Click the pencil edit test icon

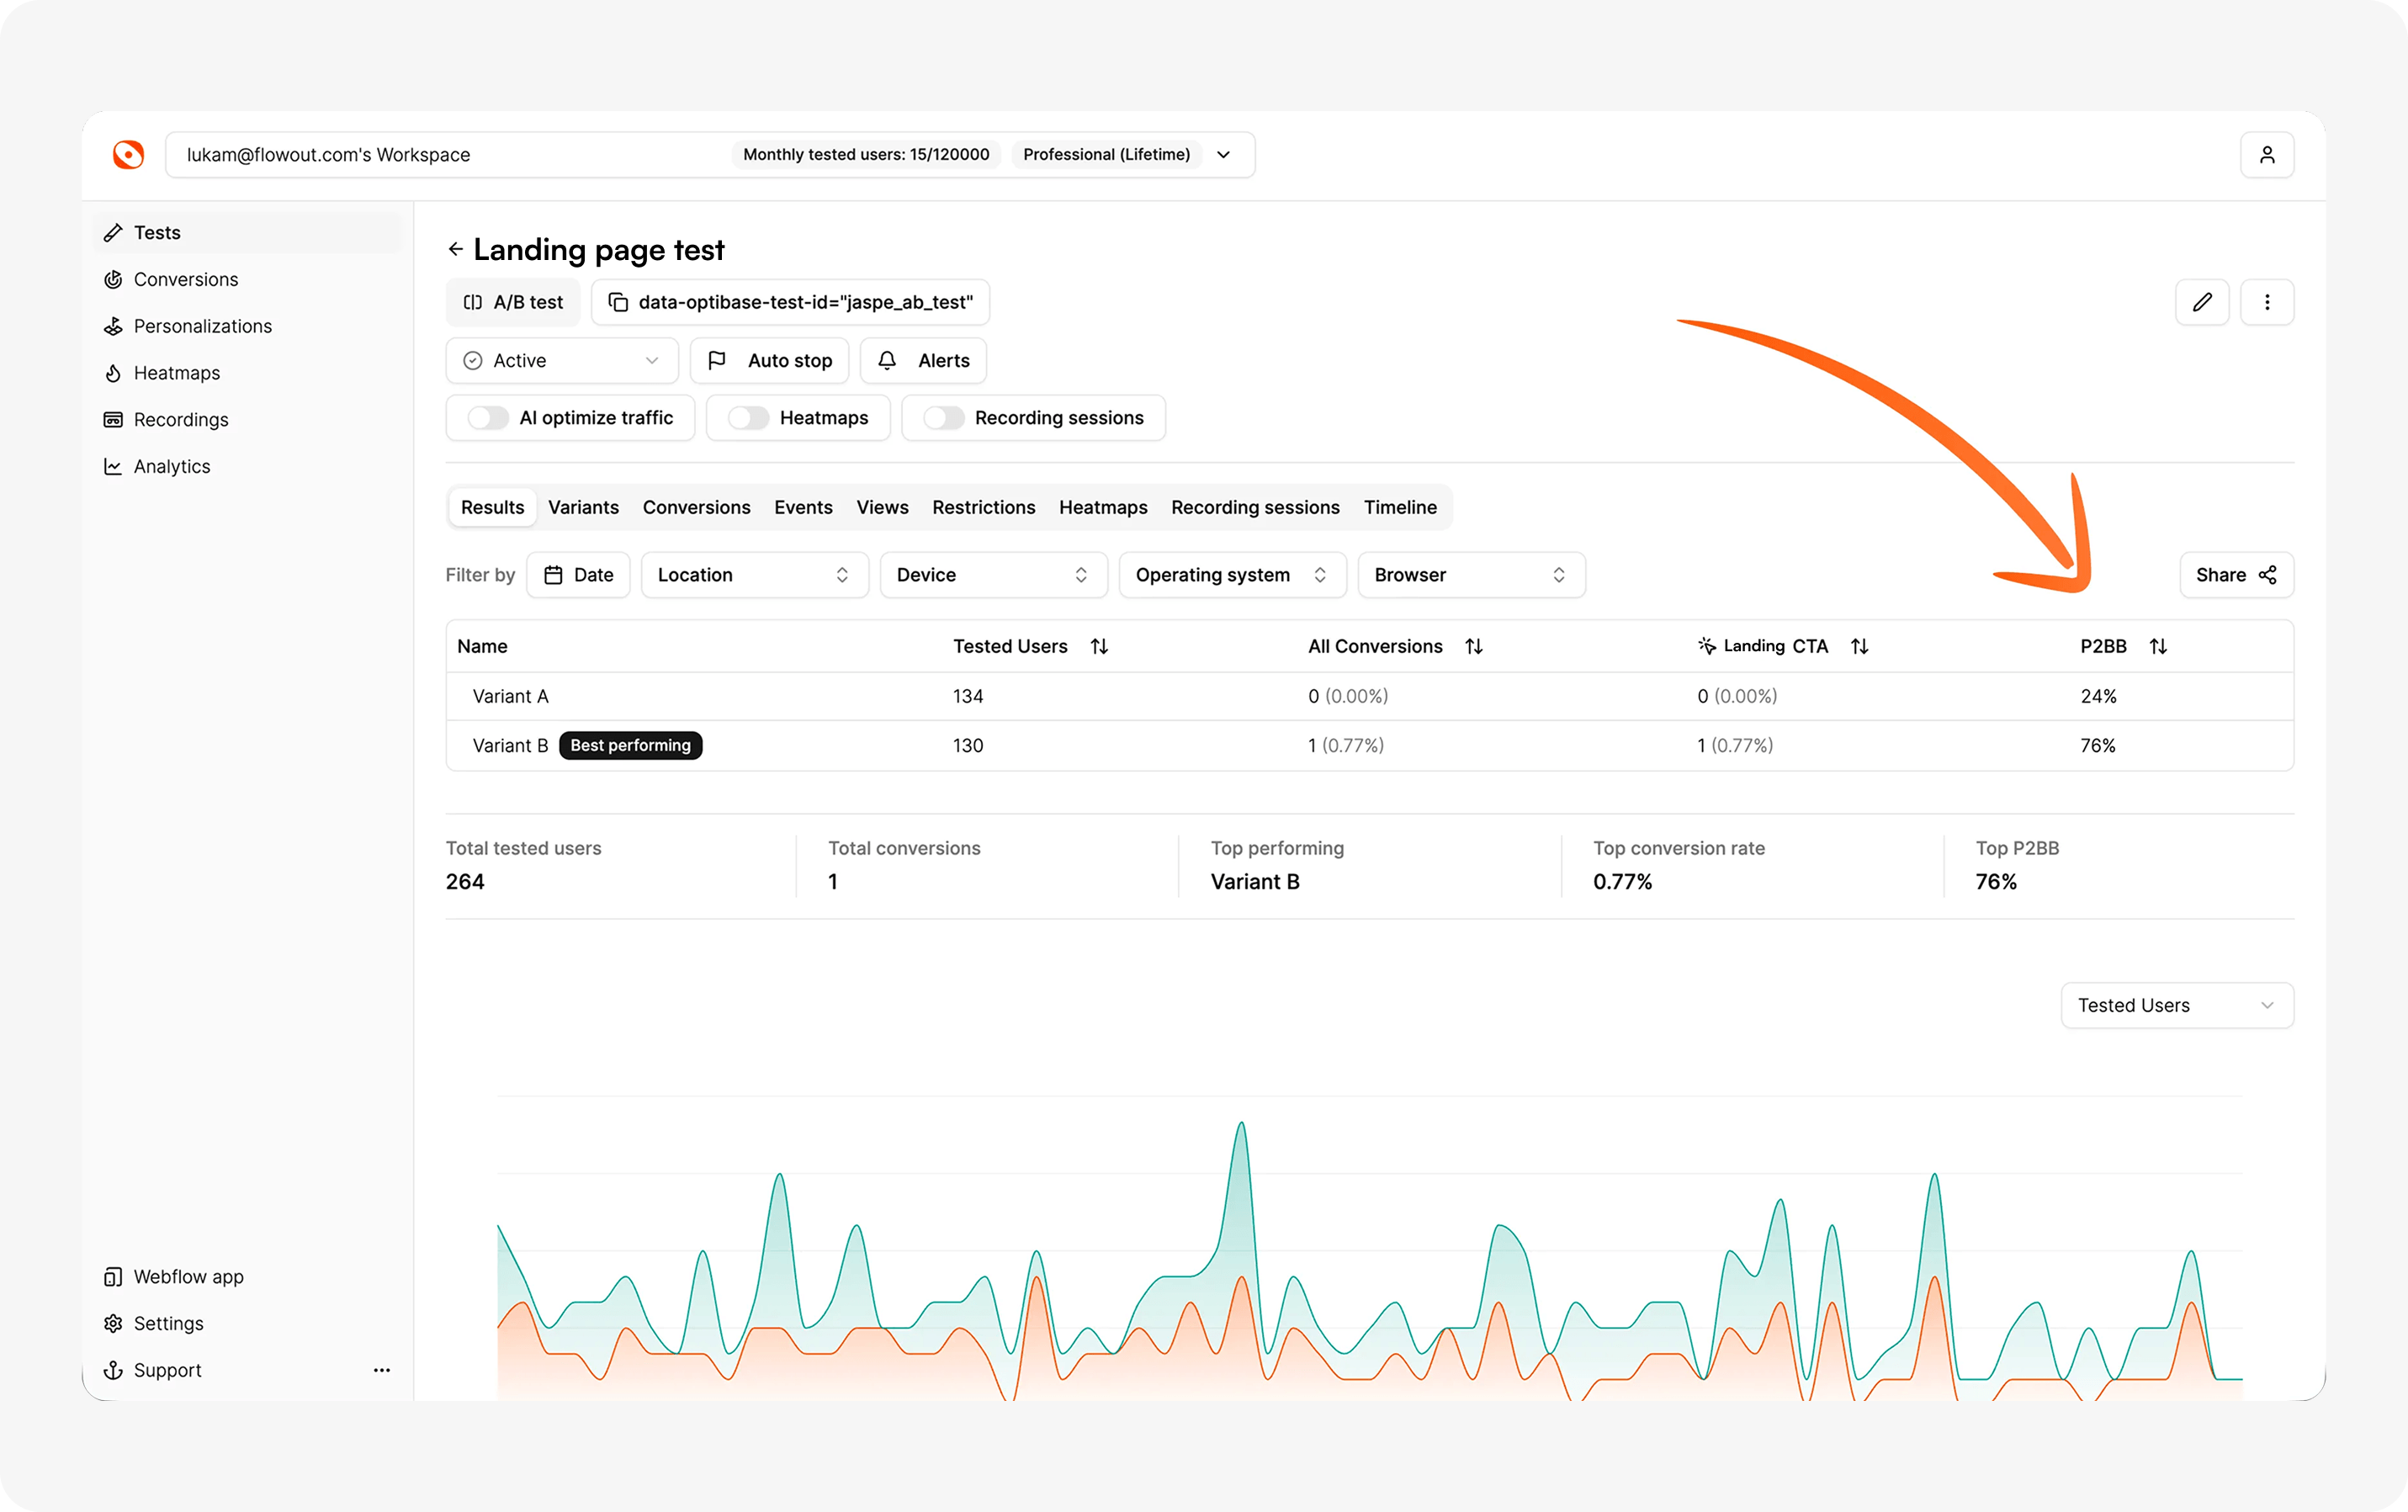[2202, 302]
